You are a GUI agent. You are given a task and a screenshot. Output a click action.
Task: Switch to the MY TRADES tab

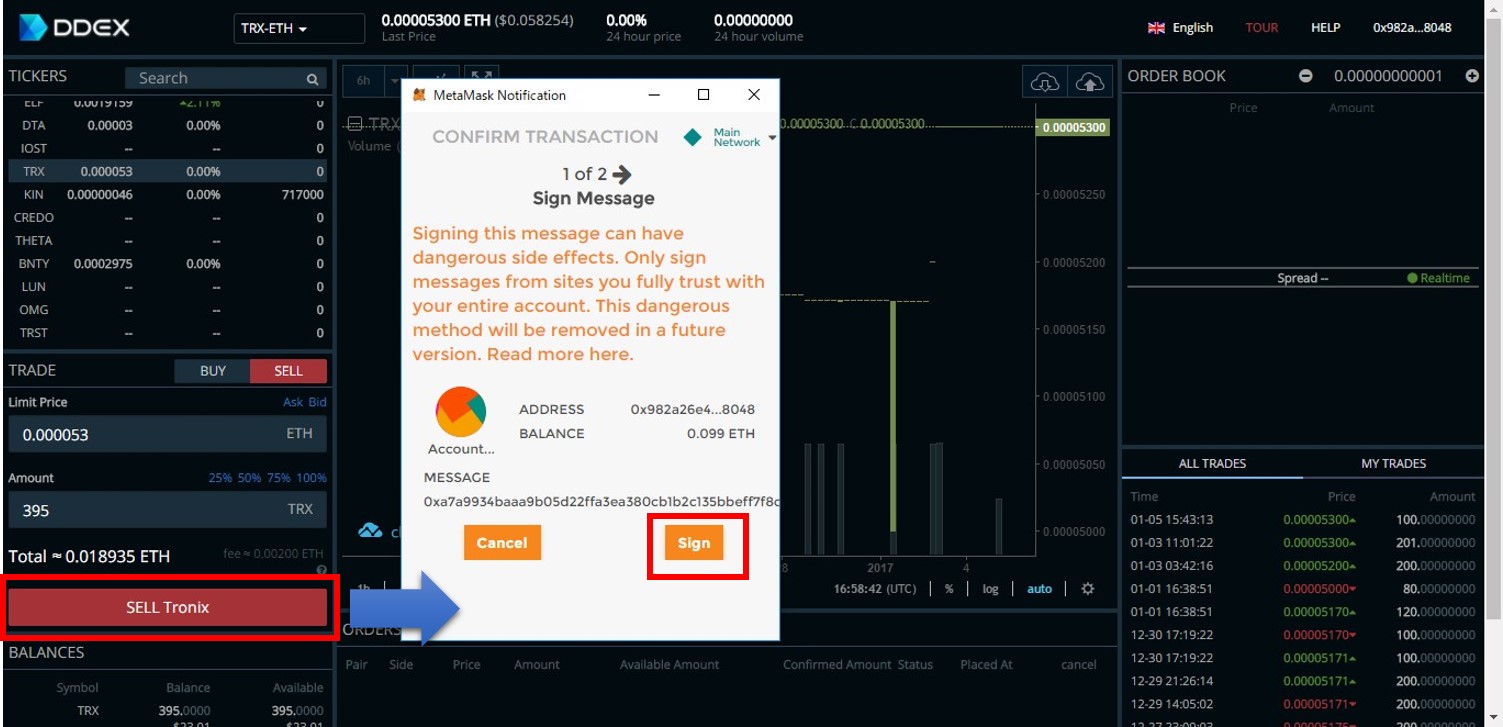pos(1393,464)
